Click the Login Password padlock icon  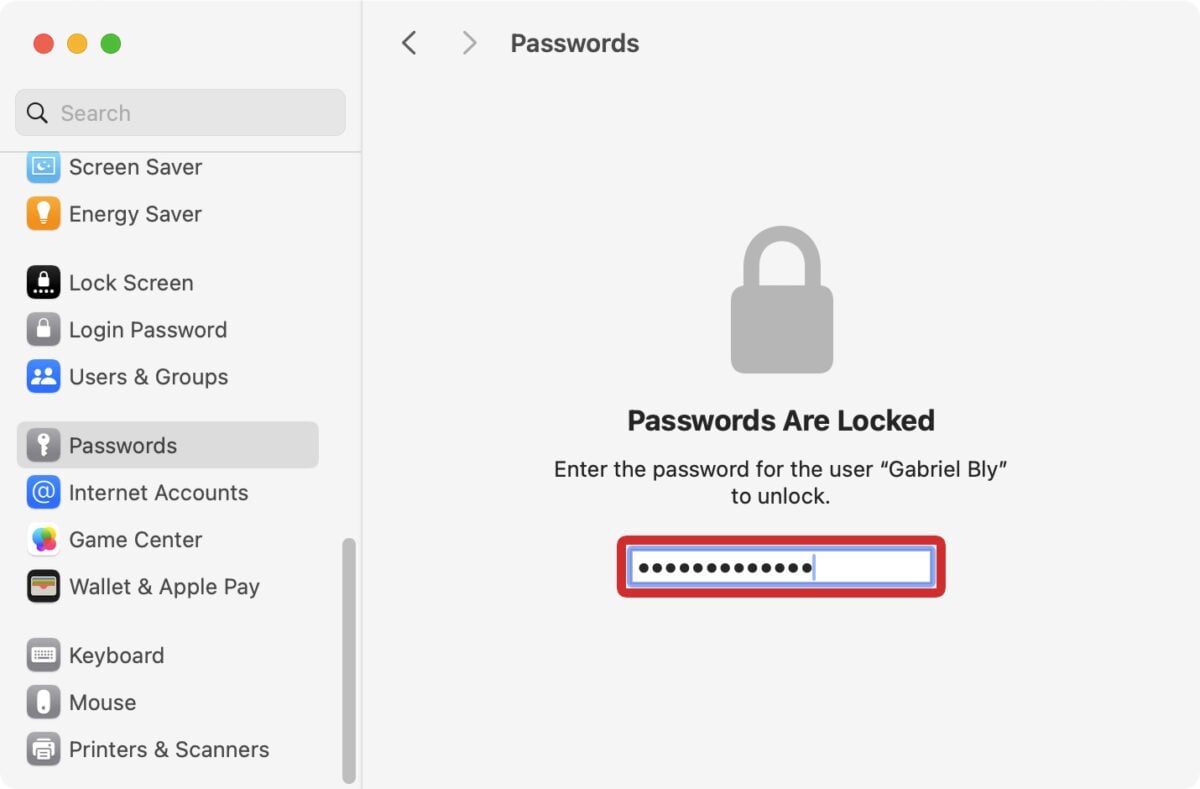[x=43, y=330]
